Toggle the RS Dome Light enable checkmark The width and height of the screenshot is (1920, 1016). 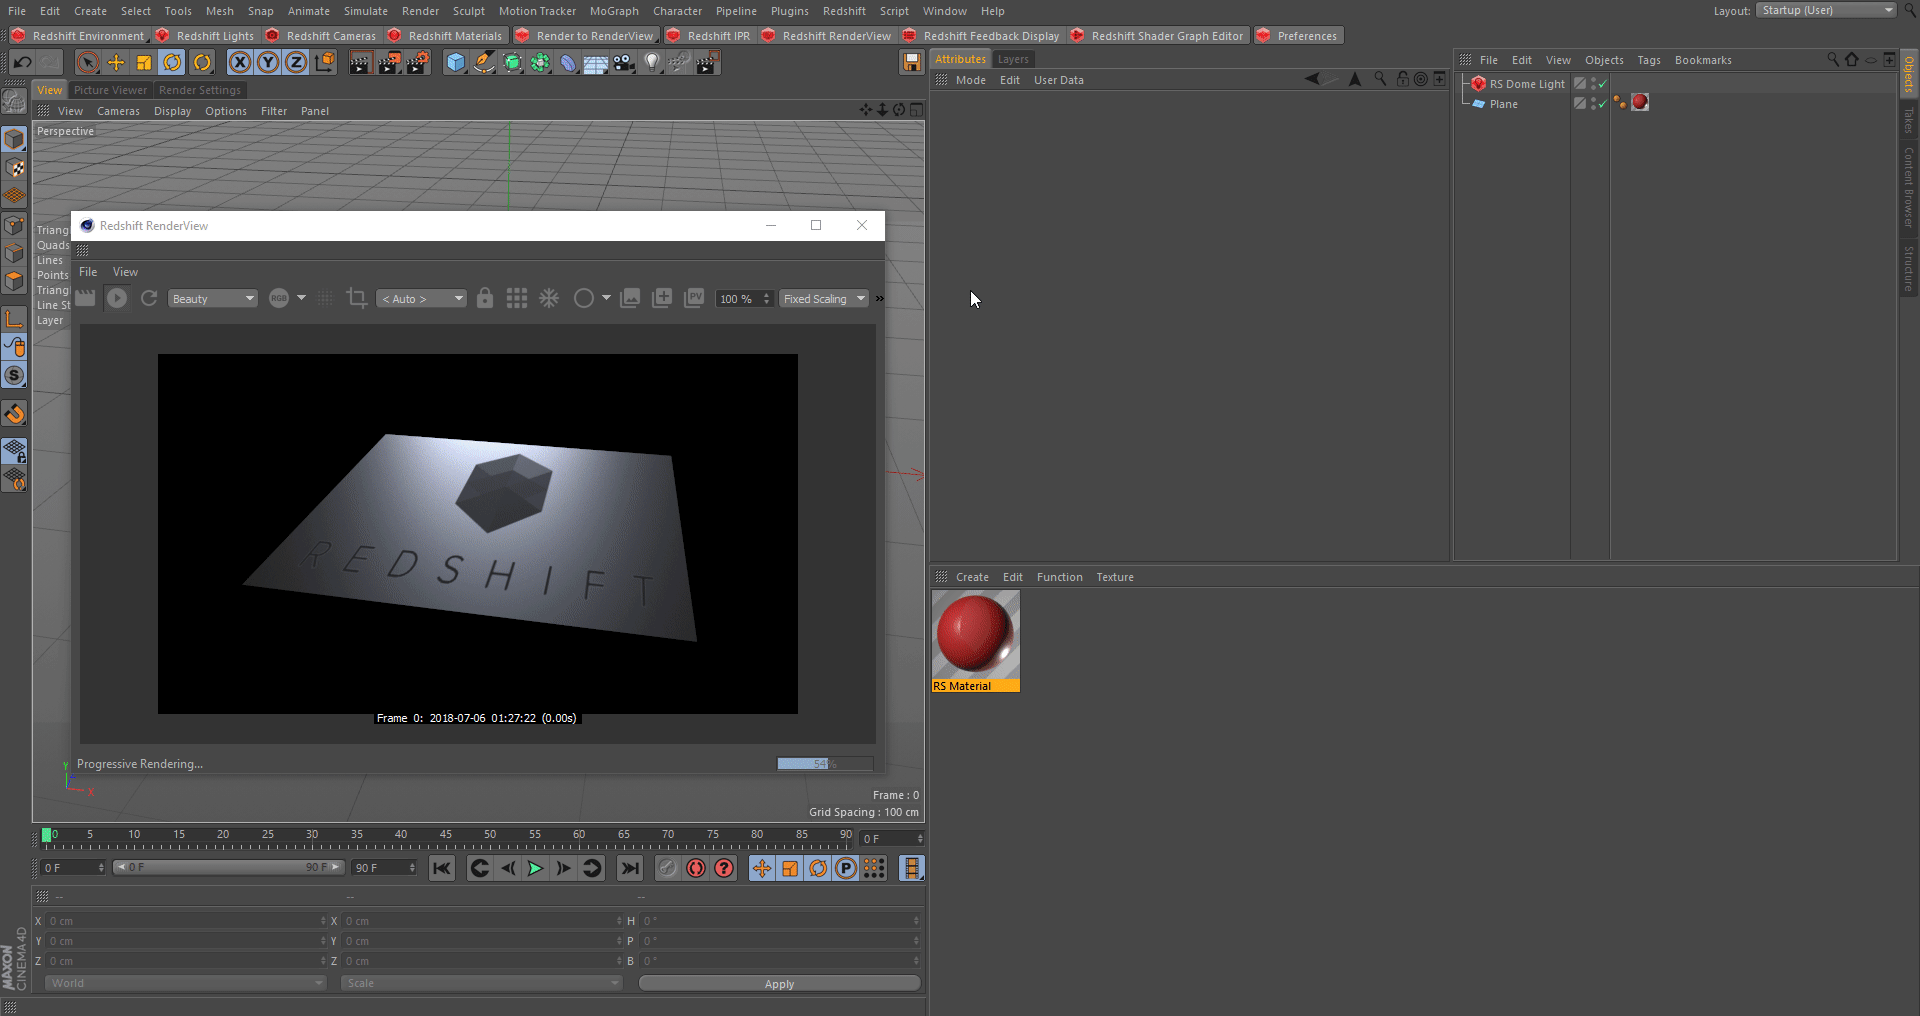click(x=1602, y=84)
